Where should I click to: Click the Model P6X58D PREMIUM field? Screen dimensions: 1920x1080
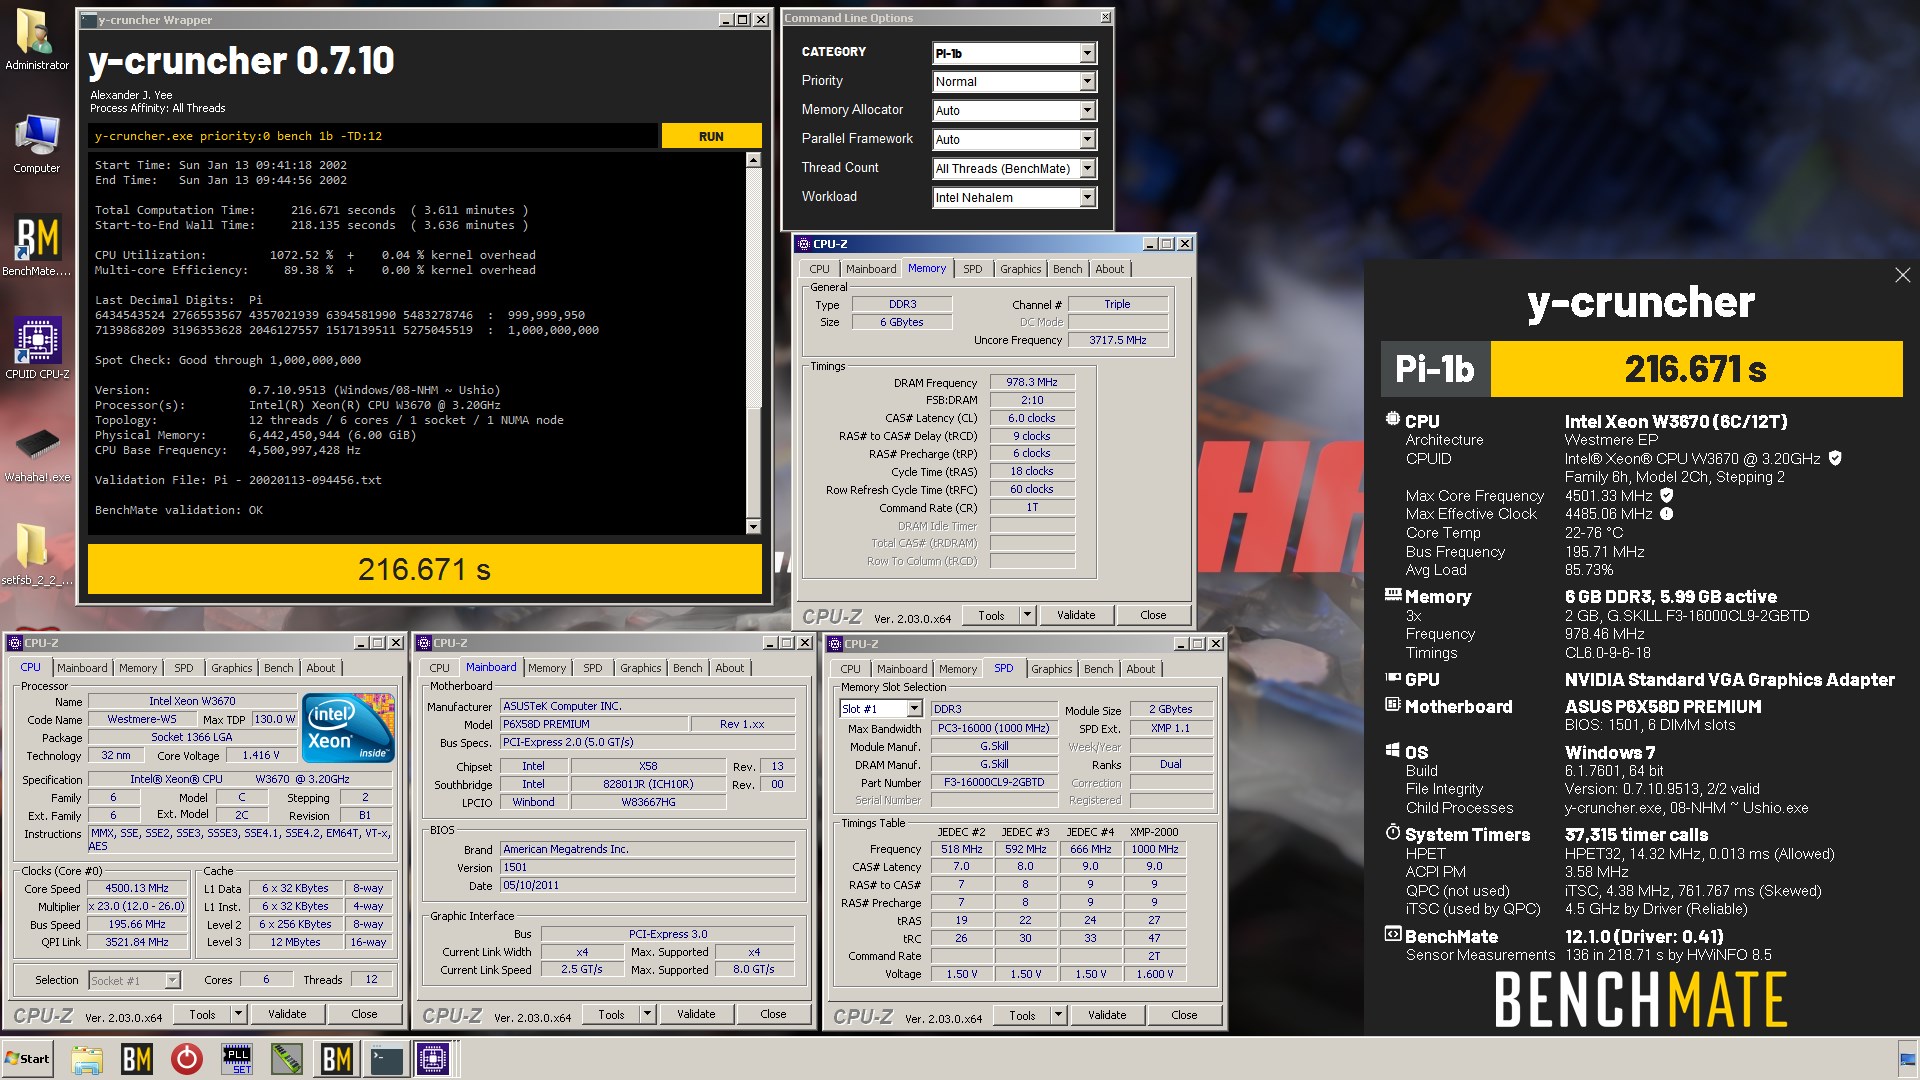[593, 724]
